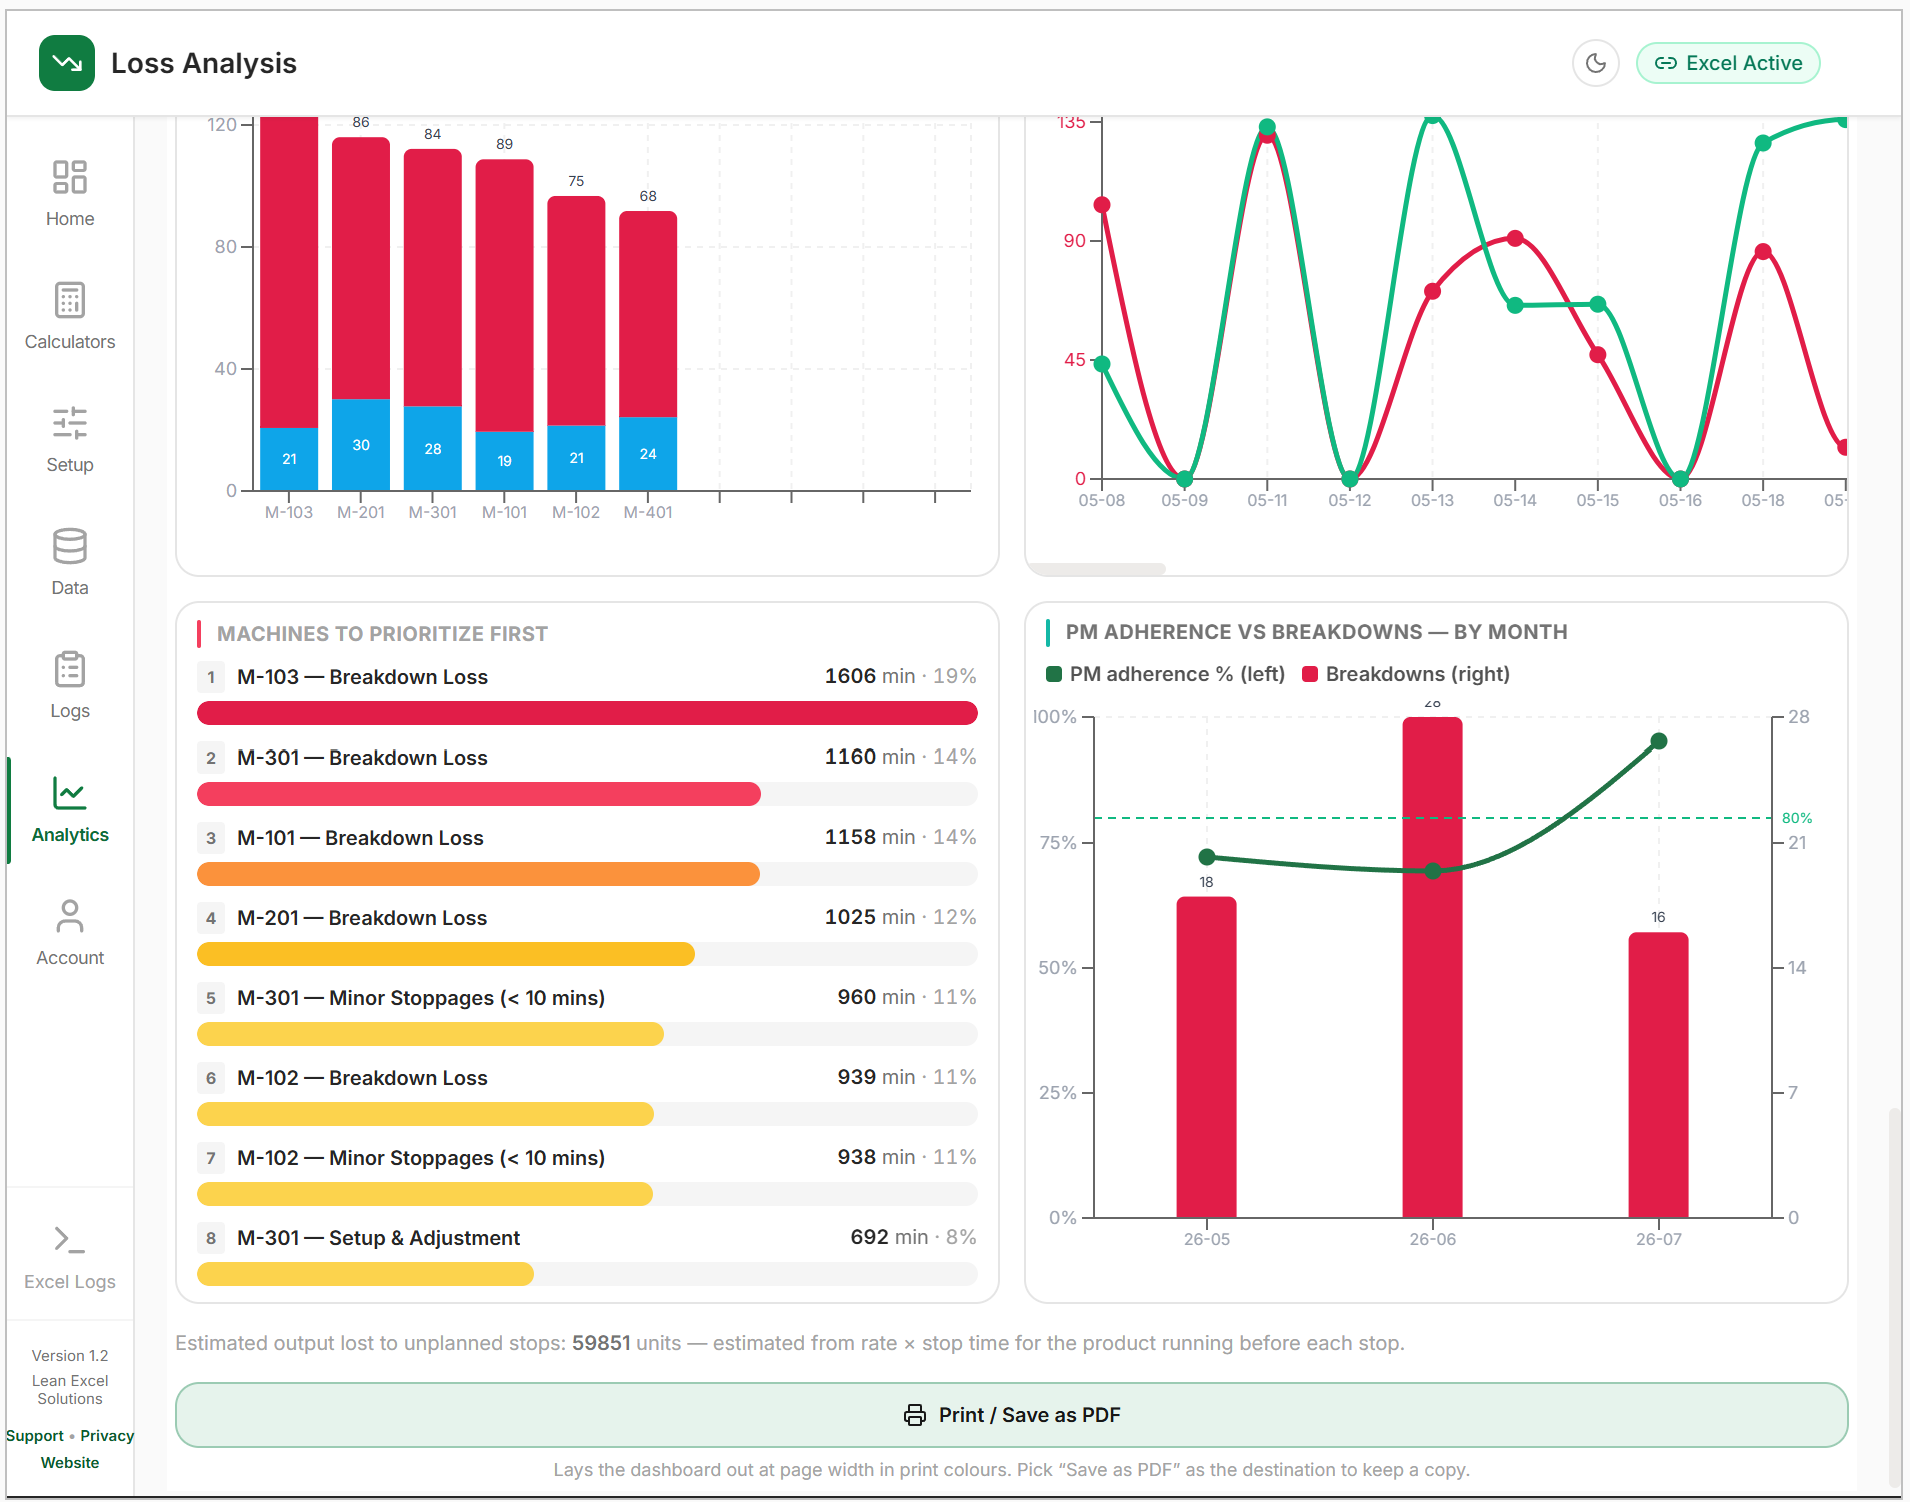The image size is (1910, 1502).
Task: Open the Account person icon
Action: pos(70,916)
